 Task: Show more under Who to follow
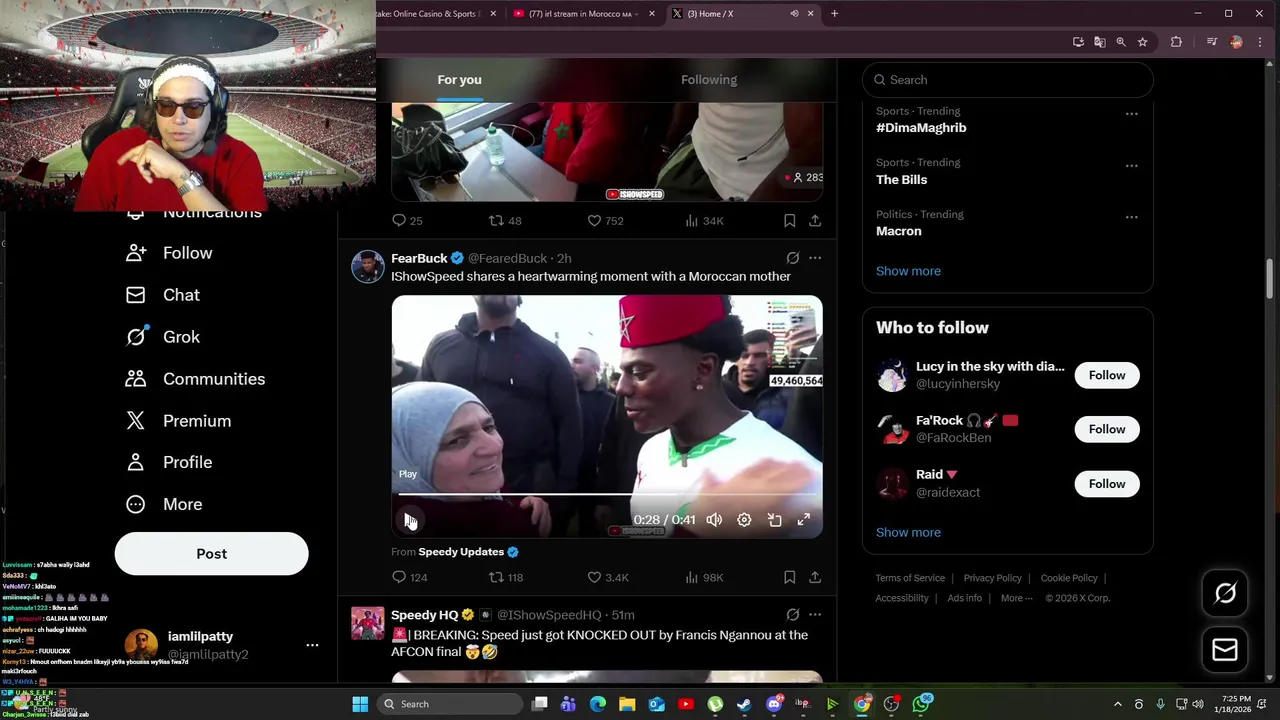coord(908,532)
